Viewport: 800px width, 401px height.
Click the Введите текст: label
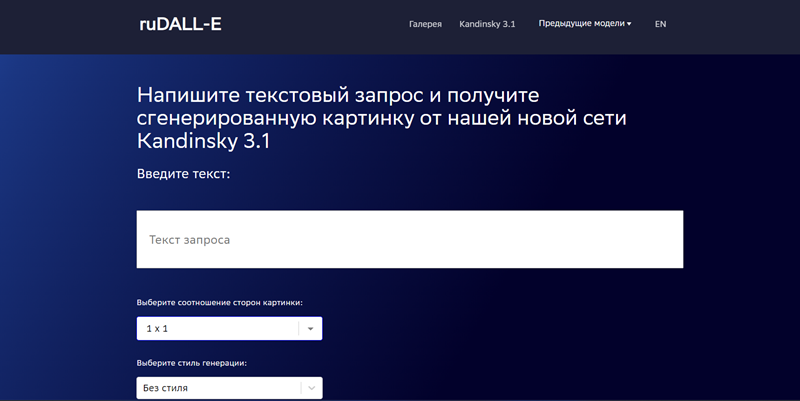(184, 174)
